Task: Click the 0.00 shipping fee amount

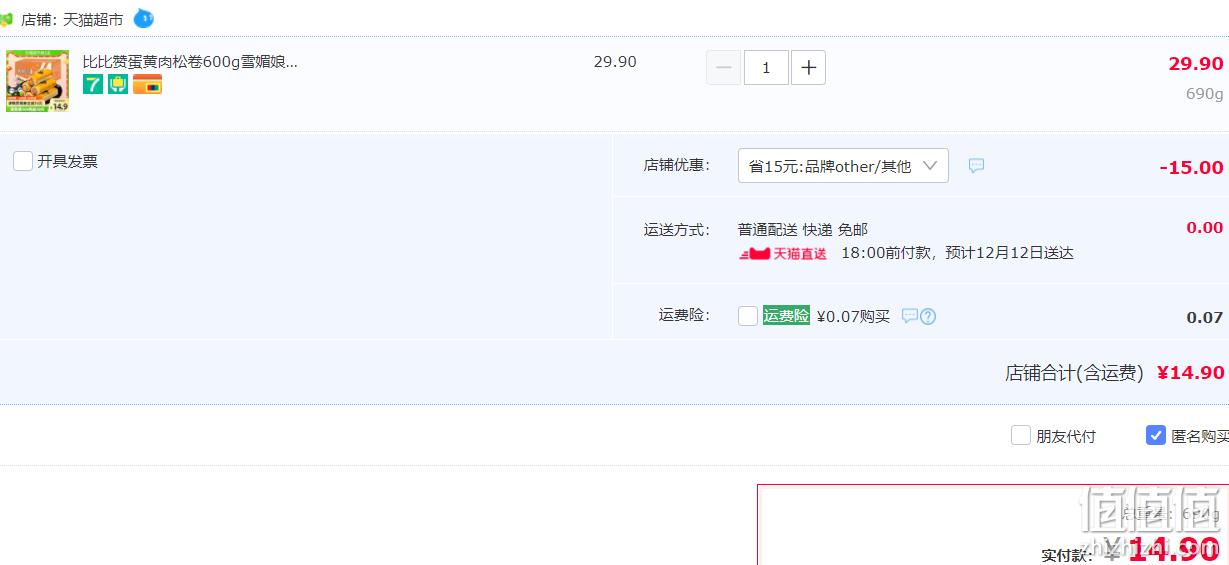Action: tap(1205, 228)
